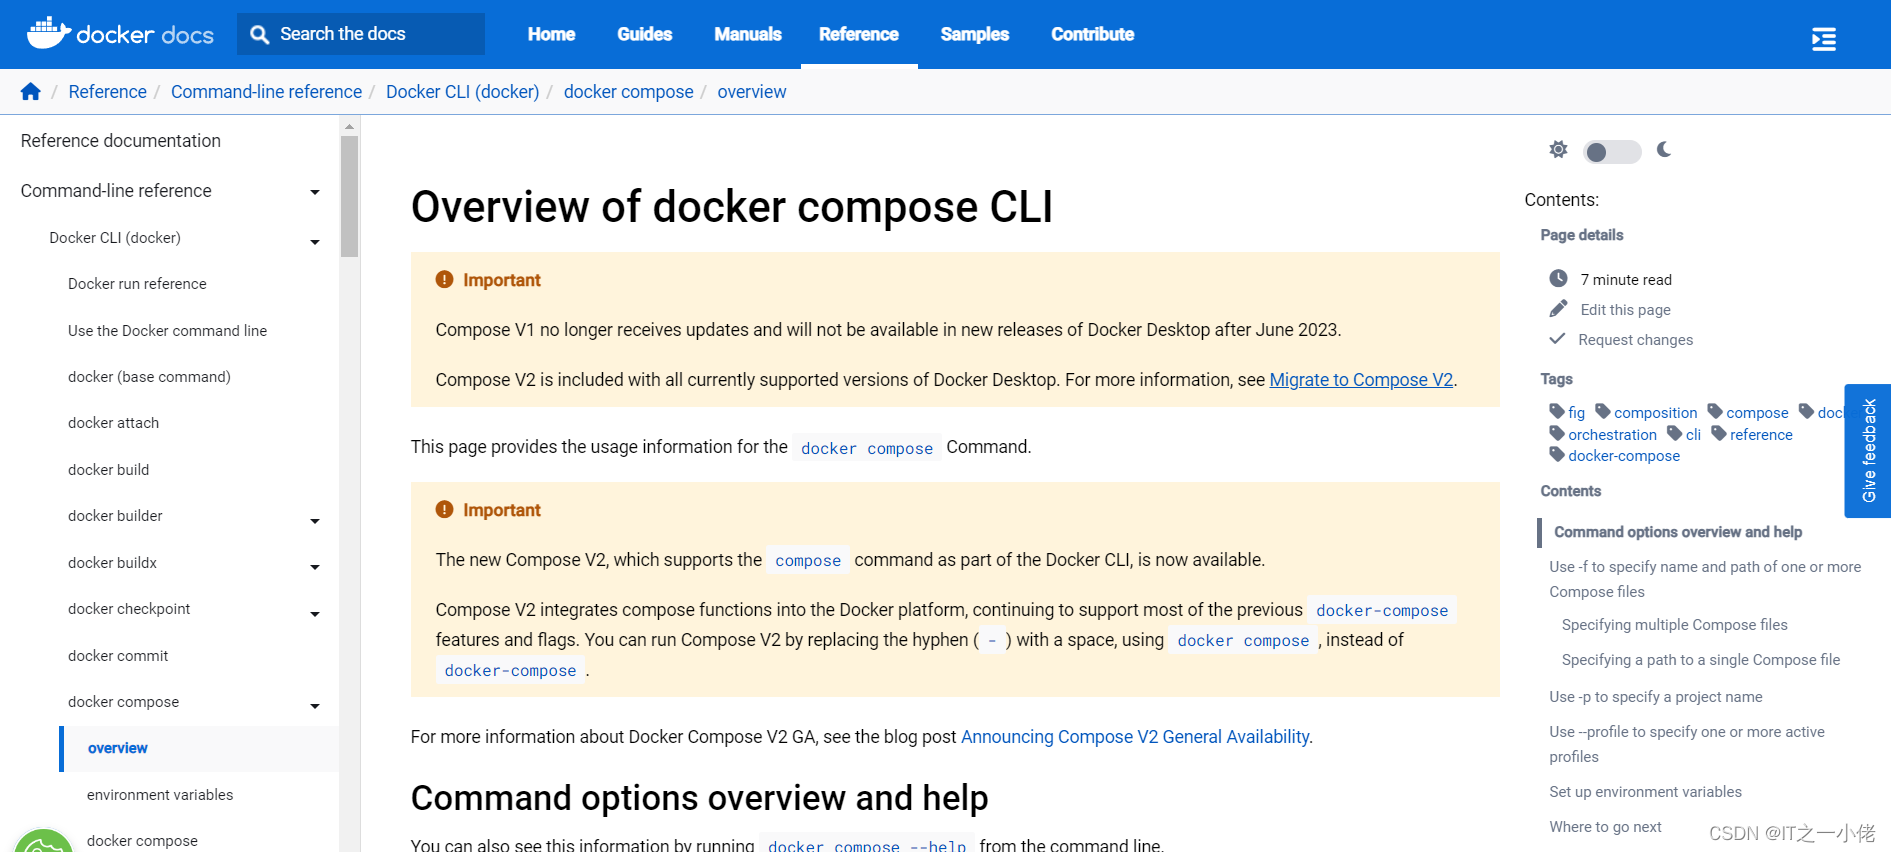Open the Give feedback side button
The width and height of the screenshot is (1891, 852).
1868,450
